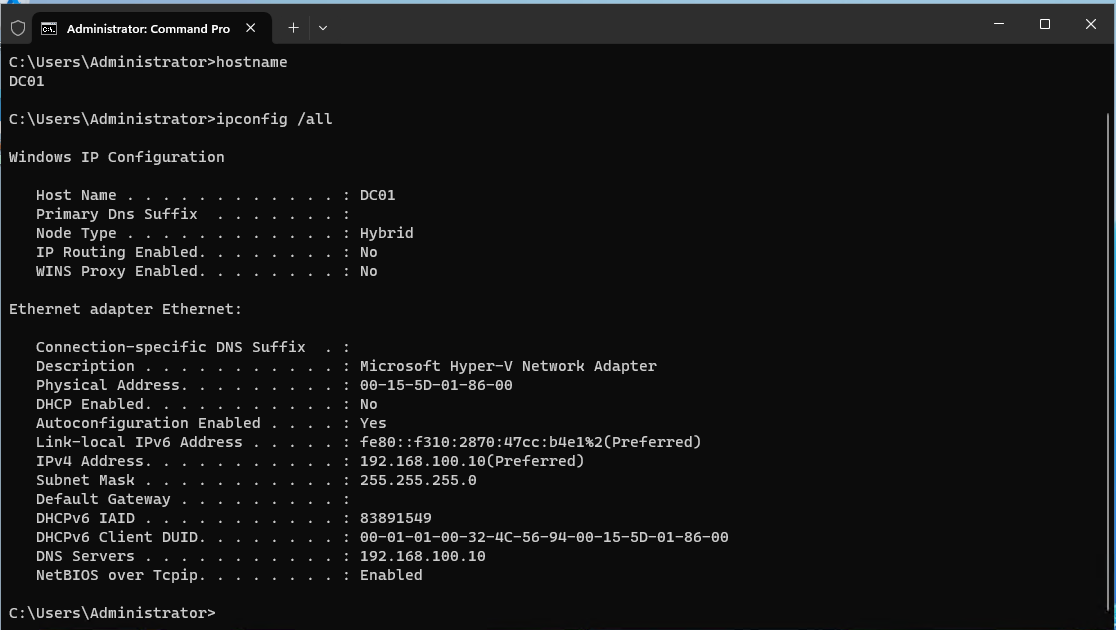Minimize the terminal window

coord(999,23)
